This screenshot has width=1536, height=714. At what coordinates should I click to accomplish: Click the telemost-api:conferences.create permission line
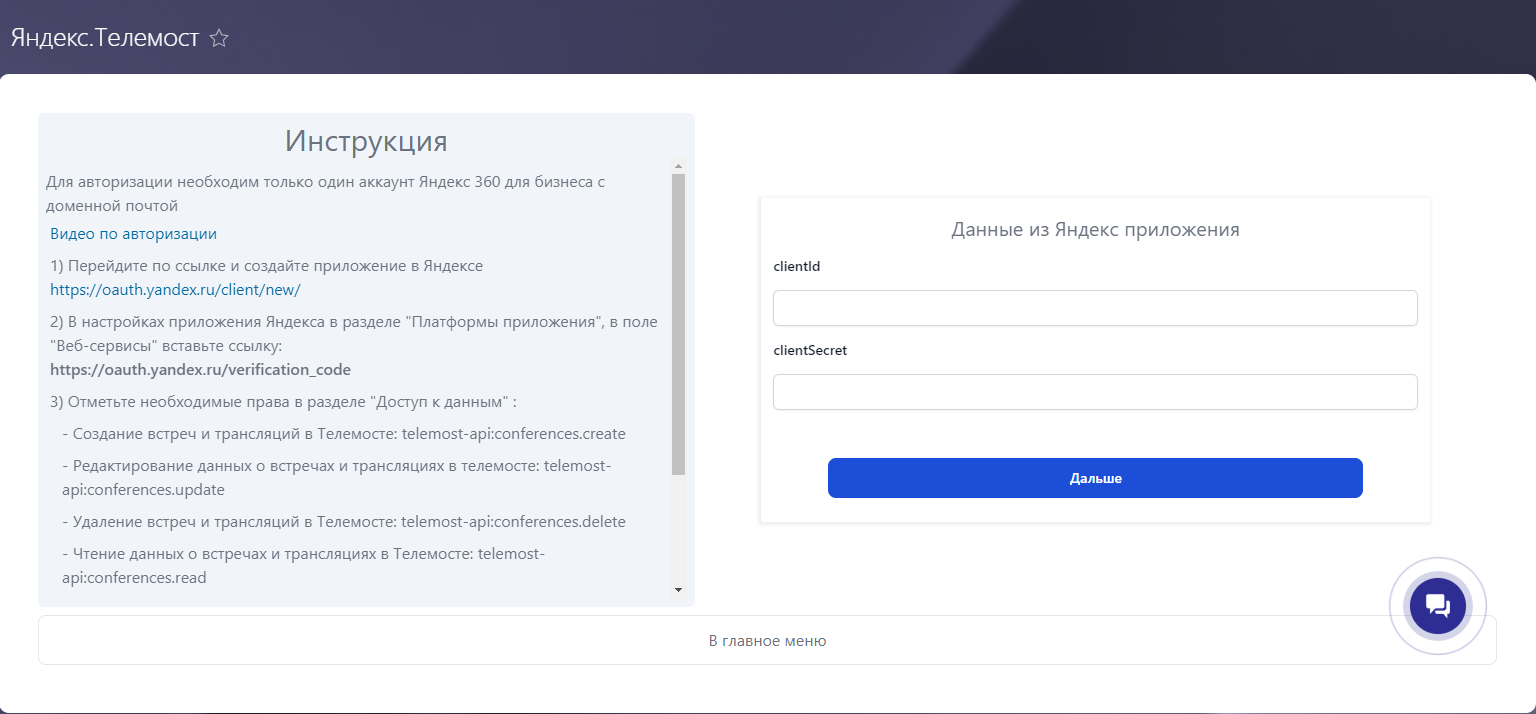(x=343, y=433)
